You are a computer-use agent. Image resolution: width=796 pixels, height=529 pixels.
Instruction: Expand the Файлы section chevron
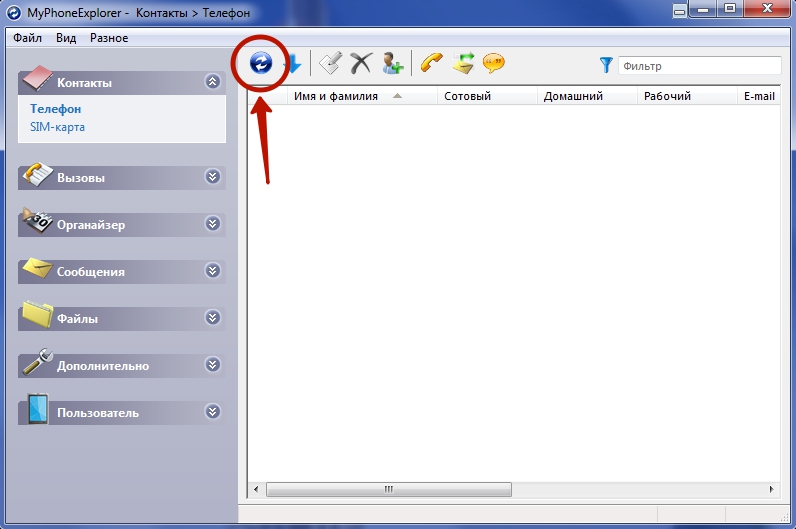(213, 318)
